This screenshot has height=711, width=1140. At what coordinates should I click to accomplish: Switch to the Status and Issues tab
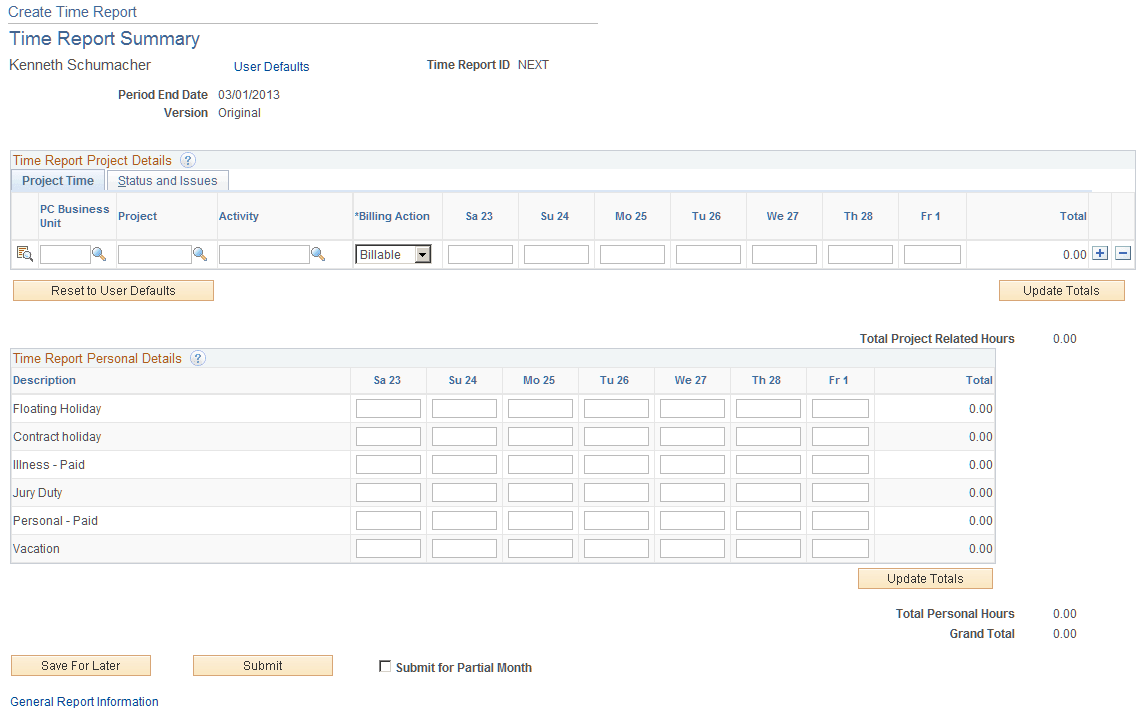tap(167, 181)
